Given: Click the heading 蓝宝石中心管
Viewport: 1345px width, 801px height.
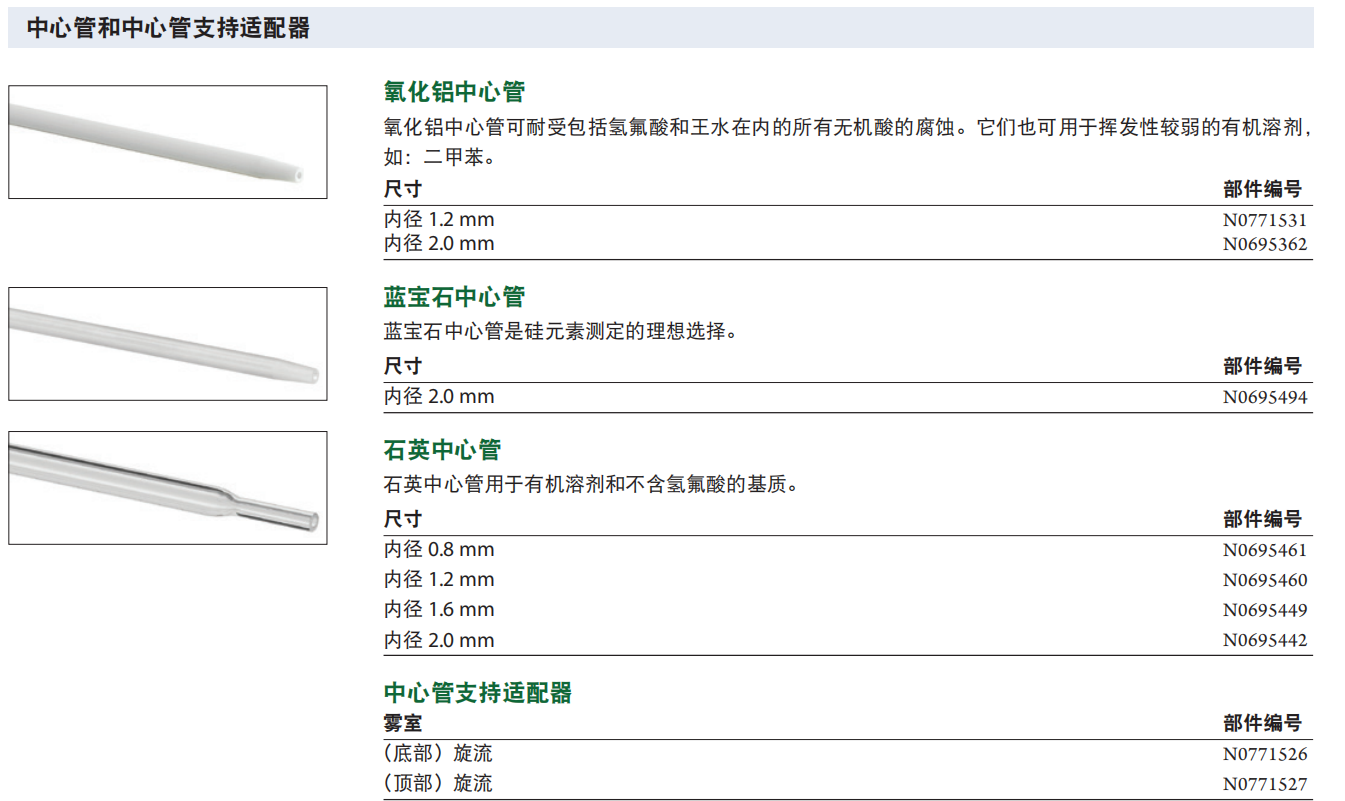Looking at the screenshot, I should point(454,297).
